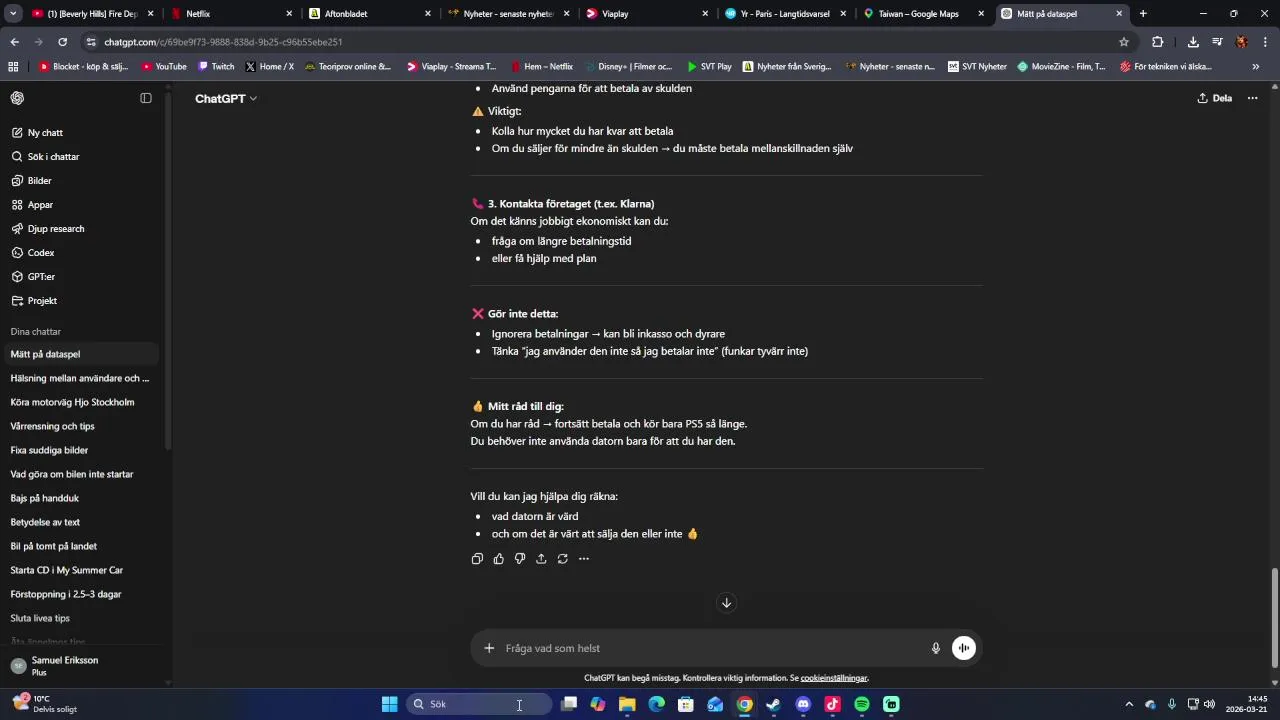Open Codex in the sidebar

[x=80, y=253]
